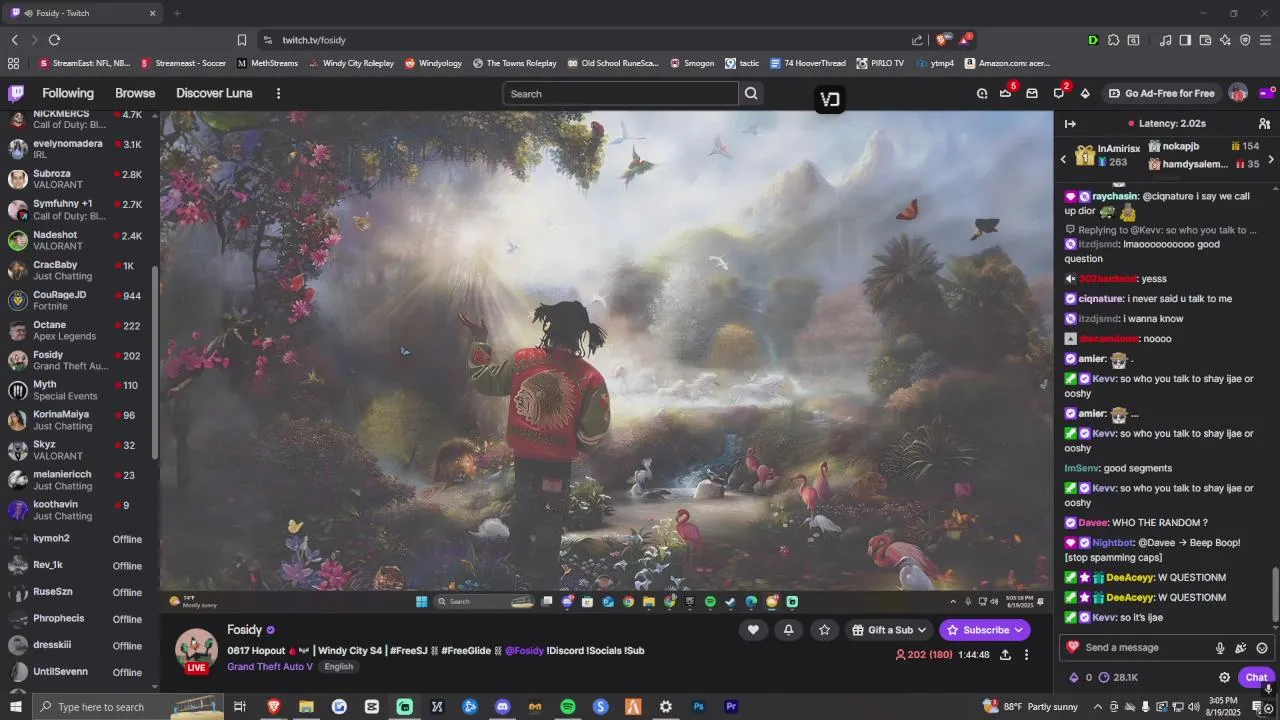
Task: Open browser hamburger main menu
Action: pyautogui.click(x=1266, y=40)
